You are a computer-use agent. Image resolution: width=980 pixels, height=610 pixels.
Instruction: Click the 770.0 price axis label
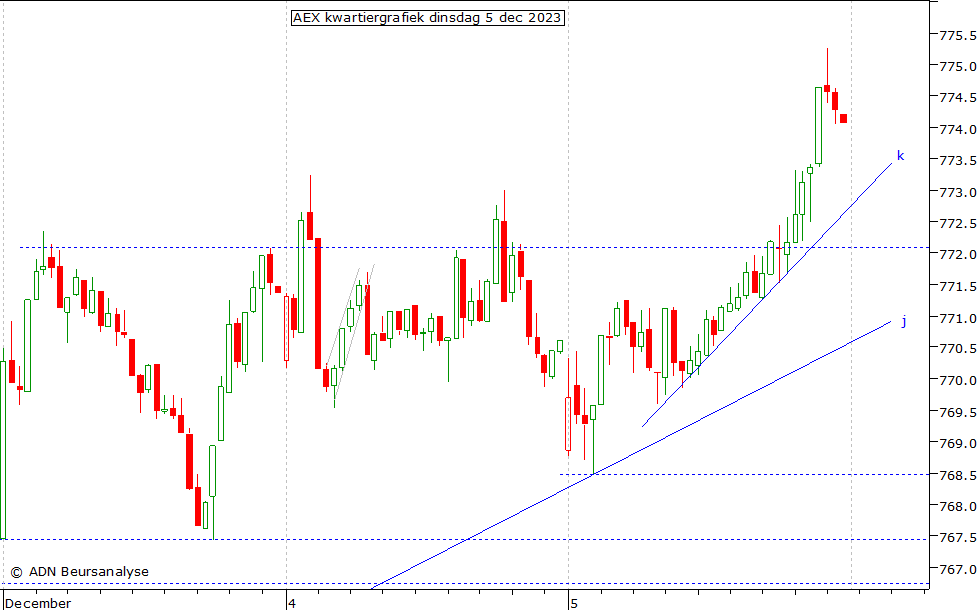958,380
